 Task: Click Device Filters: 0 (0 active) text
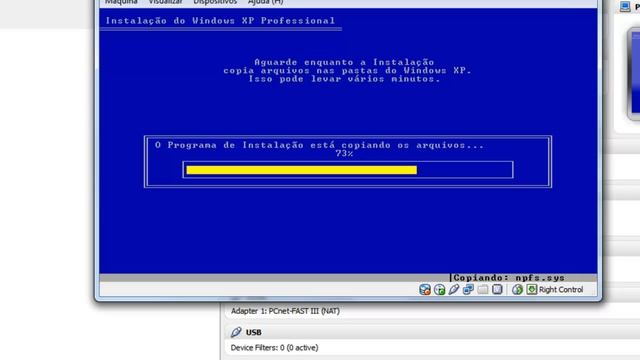[x=274, y=348]
